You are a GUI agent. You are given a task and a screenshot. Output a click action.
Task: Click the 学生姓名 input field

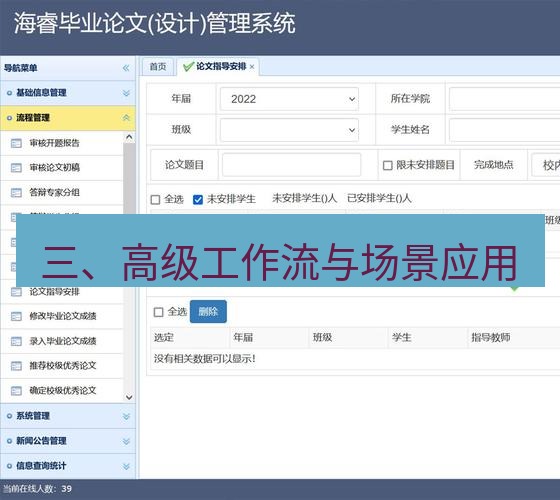point(504,130)
